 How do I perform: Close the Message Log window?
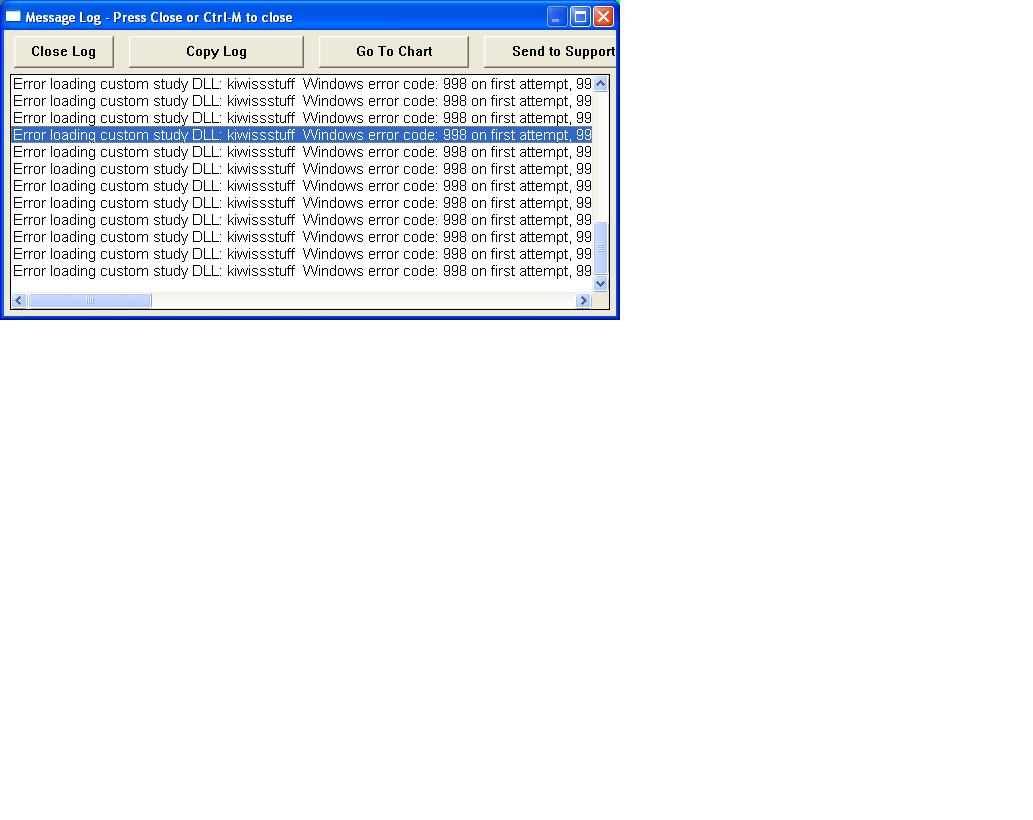[x=603, y=16]
